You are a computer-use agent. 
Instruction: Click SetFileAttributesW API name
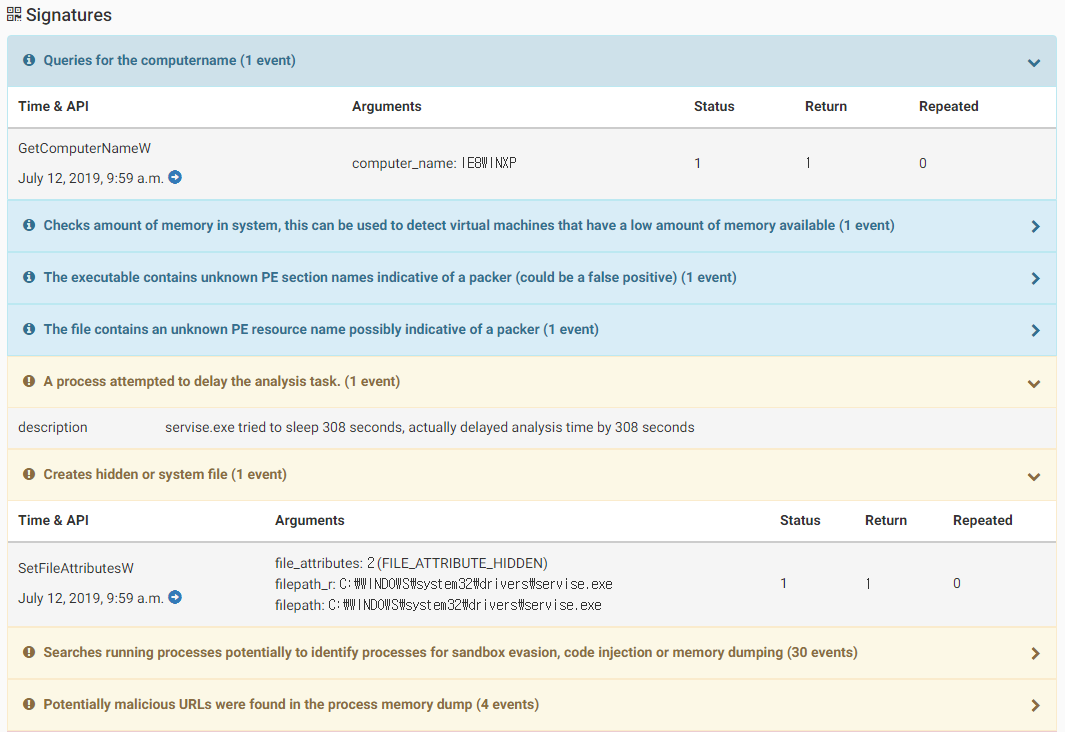pyautogui.click(x=76, y=568)
